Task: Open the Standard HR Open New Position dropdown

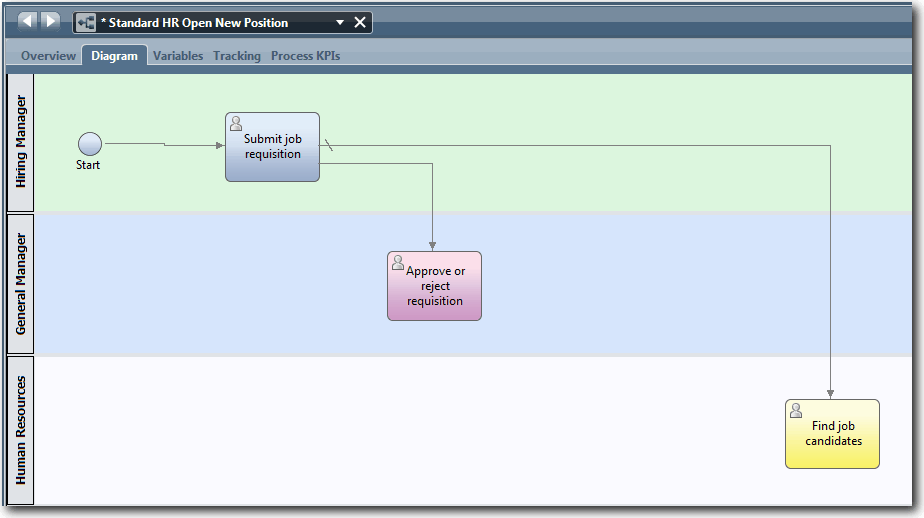Action: click(340, 23)
